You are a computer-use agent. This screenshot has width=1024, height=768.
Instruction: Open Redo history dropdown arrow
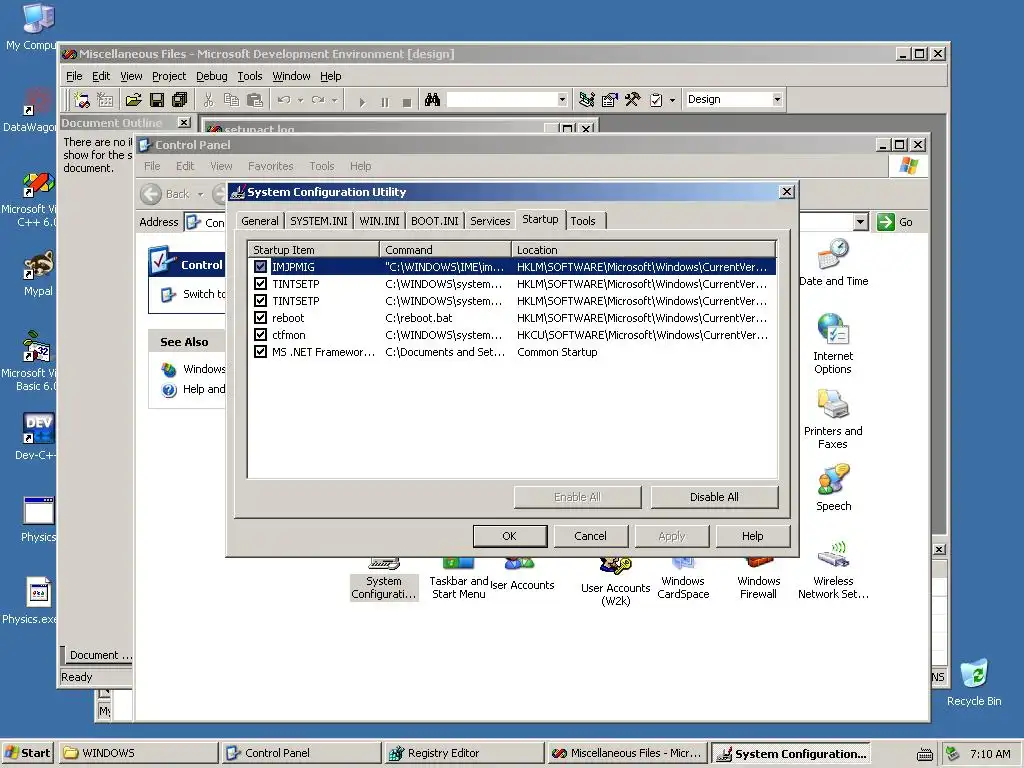334,101
